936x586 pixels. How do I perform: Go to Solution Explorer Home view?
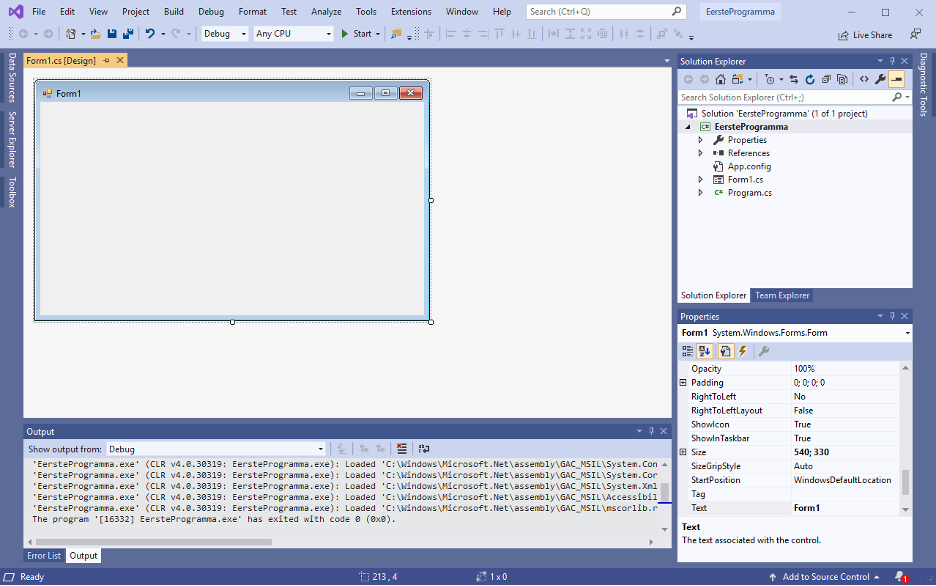pyautogui.click(x=721, y=79)
